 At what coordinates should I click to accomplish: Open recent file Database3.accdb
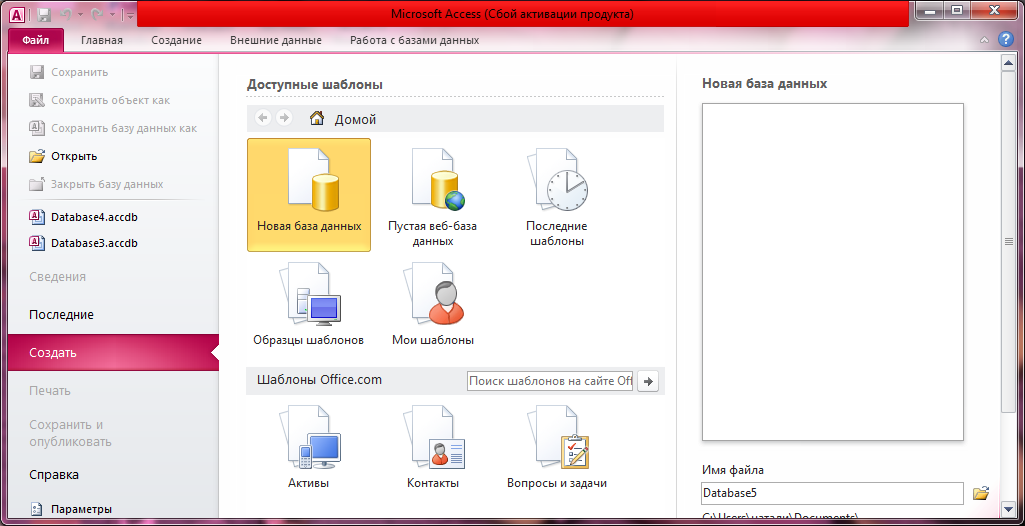pos(84,243)
